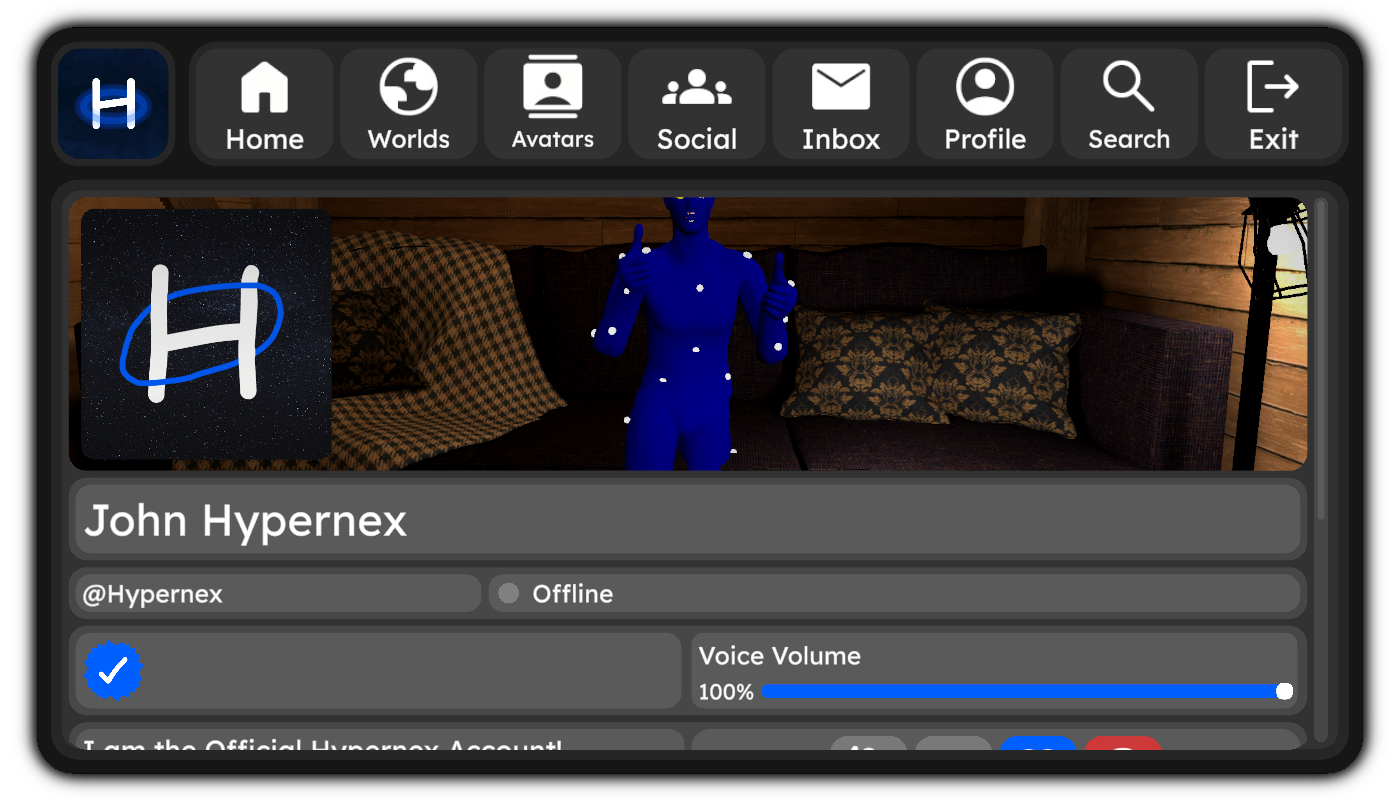This screenshot has height=800, width=1400.
Task: Click the middle of the Voice Volume slider
Action: point(1023,691)
